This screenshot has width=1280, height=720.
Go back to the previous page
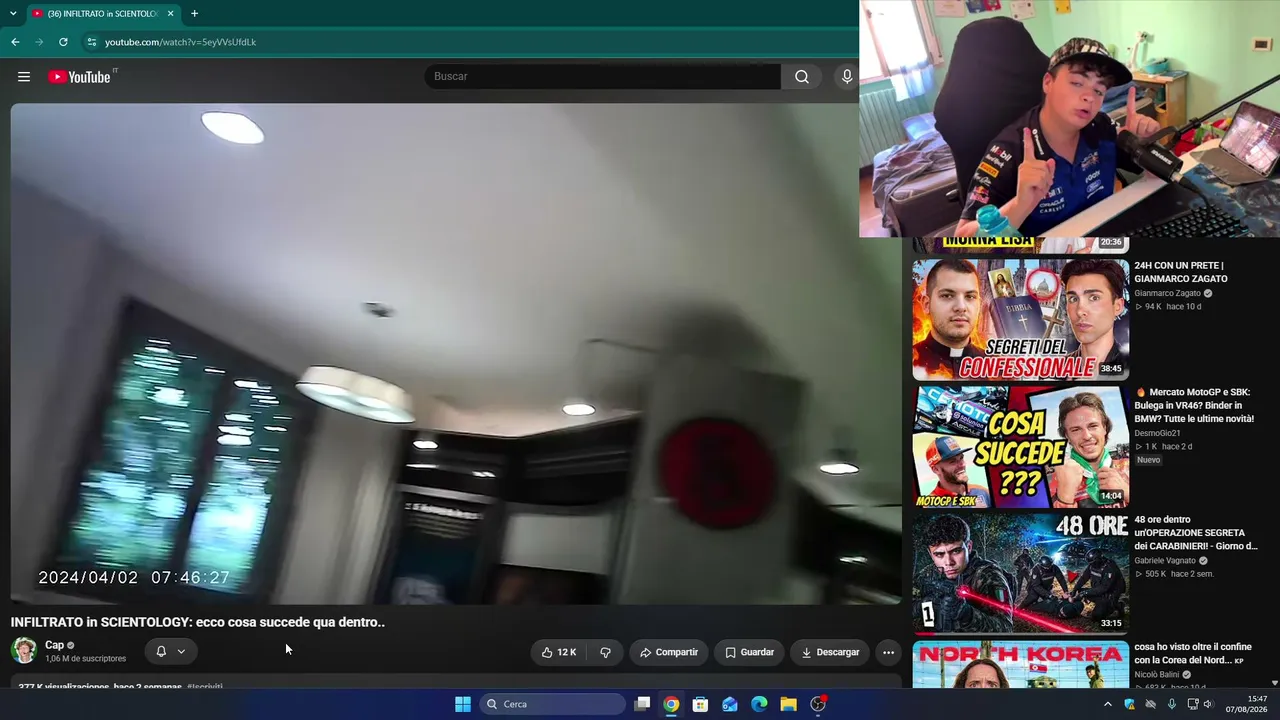[x=15, y=42]
